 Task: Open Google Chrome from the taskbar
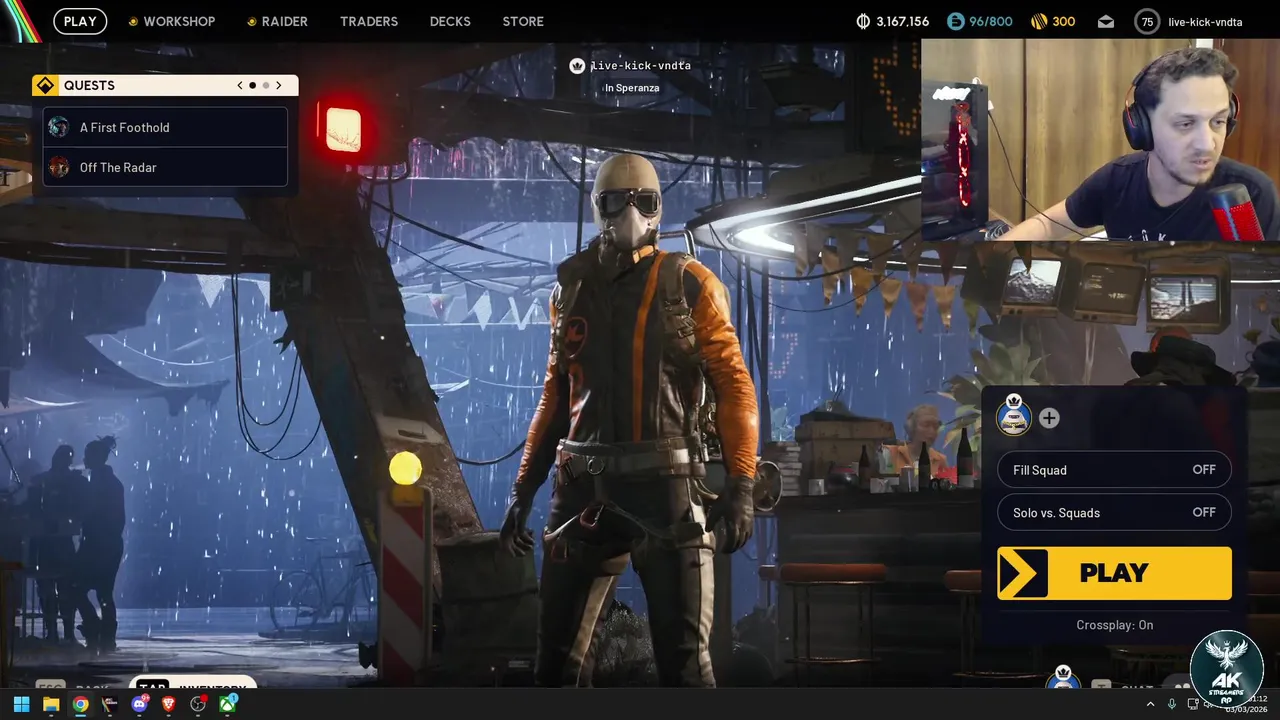tap(80, 704)
